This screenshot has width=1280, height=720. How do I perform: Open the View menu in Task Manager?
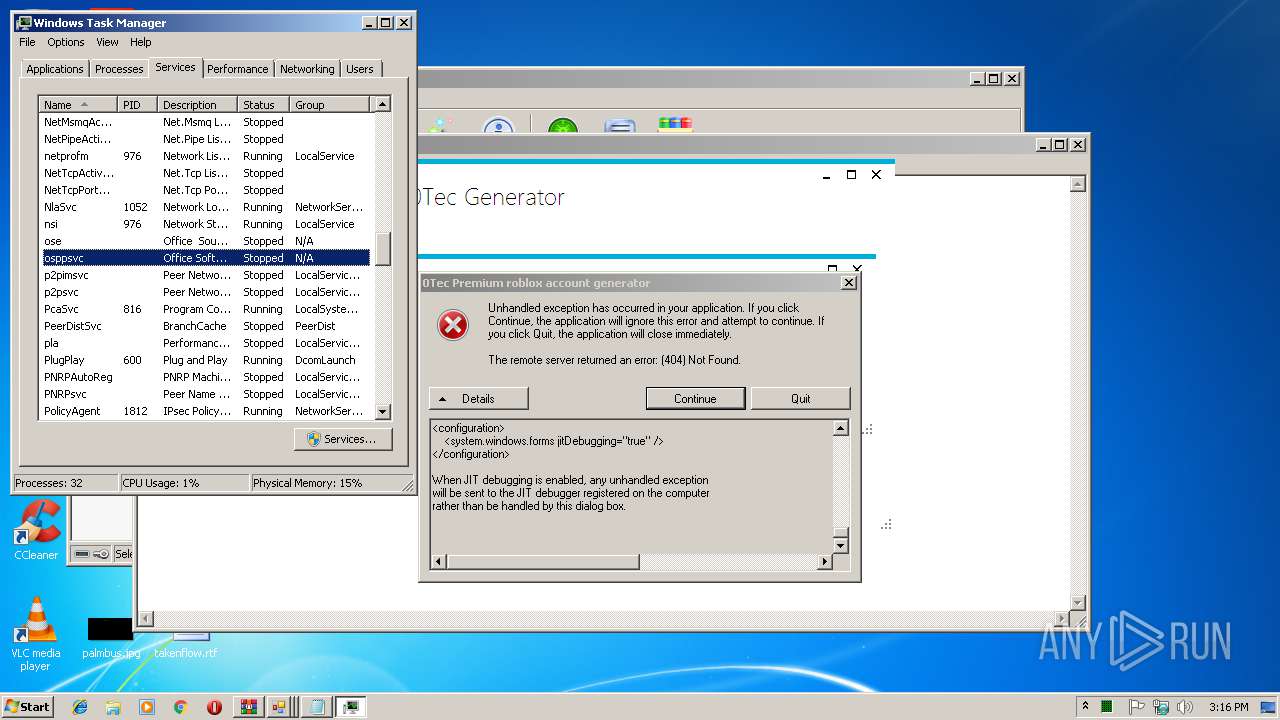[107, 42]
